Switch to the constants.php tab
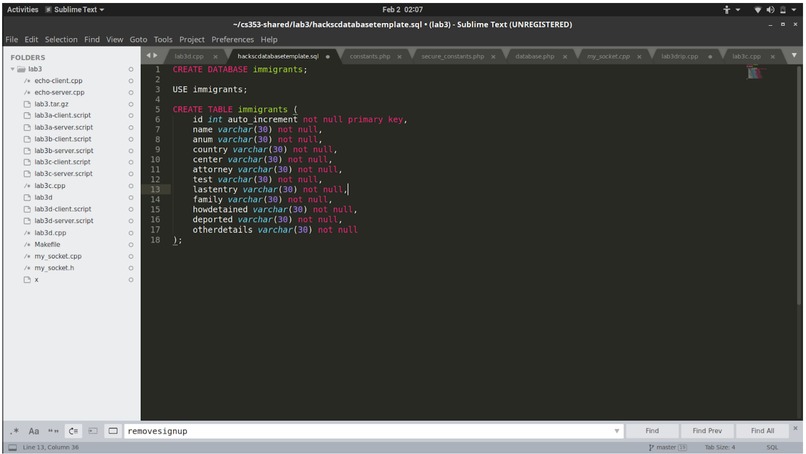Image resolution: width=806 pixels, height=454 pixels. 370,57
